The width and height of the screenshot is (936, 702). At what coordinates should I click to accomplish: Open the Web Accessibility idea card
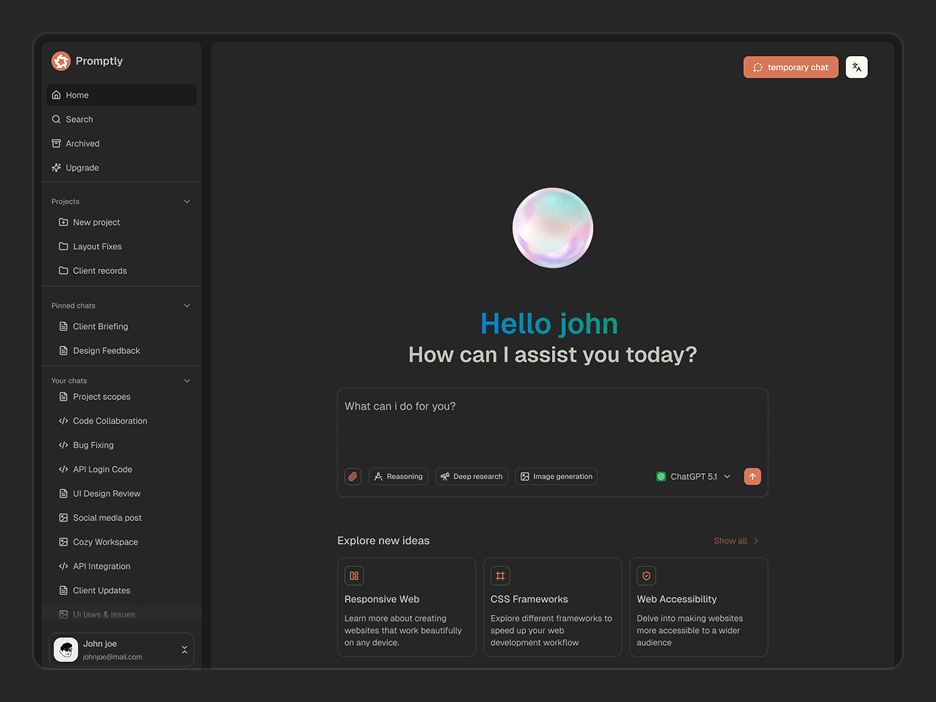tap(698, 607)
